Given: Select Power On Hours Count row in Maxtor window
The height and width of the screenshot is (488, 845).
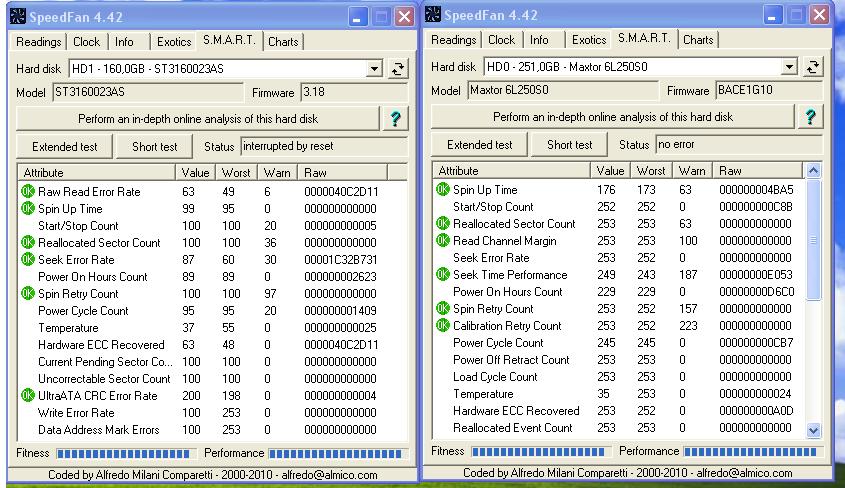Looking at the screenshot, I should 619,291.
